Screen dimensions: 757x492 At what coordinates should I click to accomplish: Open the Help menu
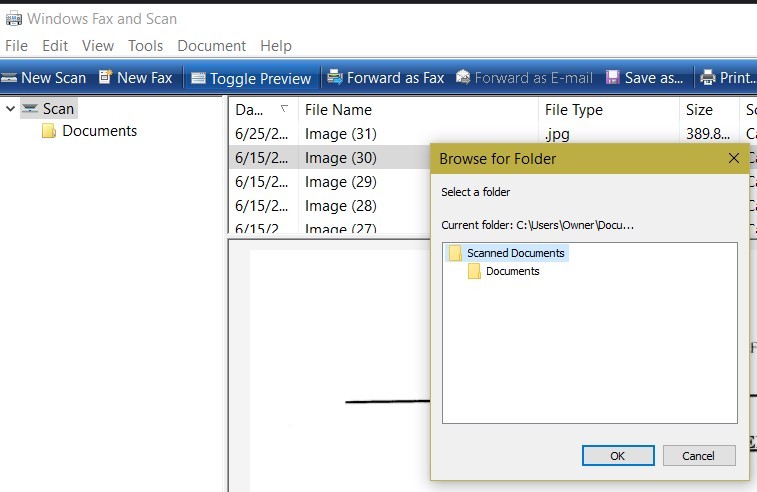(x=276, y=45)
